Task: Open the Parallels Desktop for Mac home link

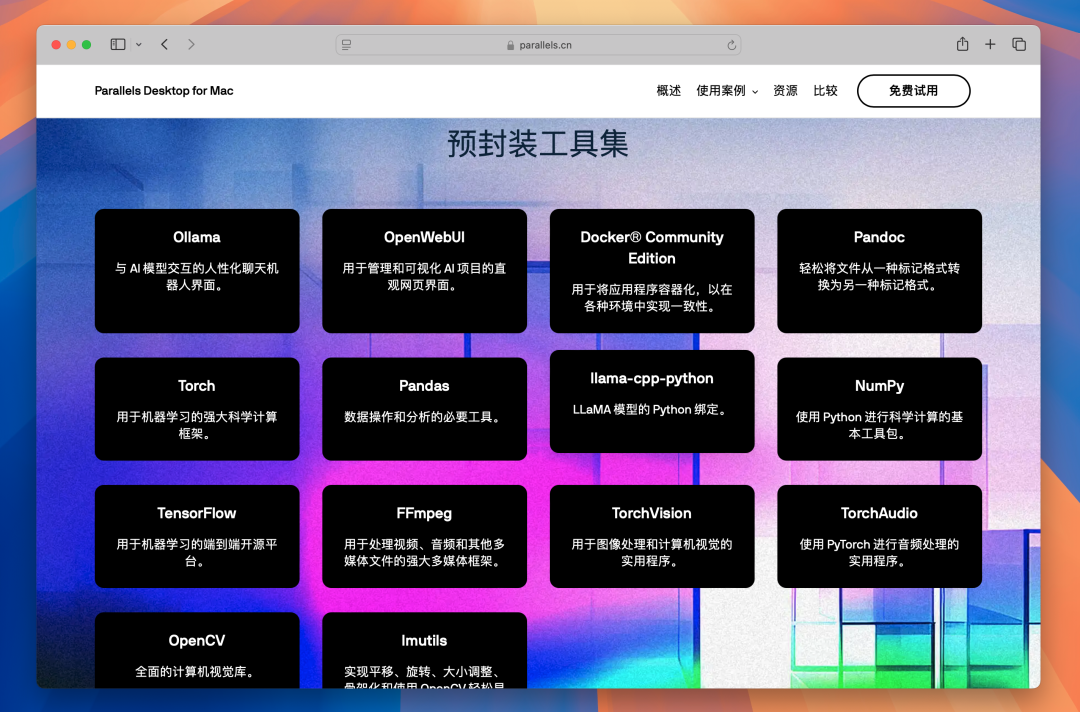Action: click(164, 91)
